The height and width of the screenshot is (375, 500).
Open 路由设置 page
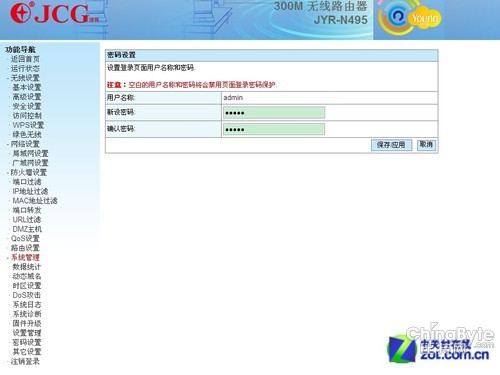tap(25, 248)
